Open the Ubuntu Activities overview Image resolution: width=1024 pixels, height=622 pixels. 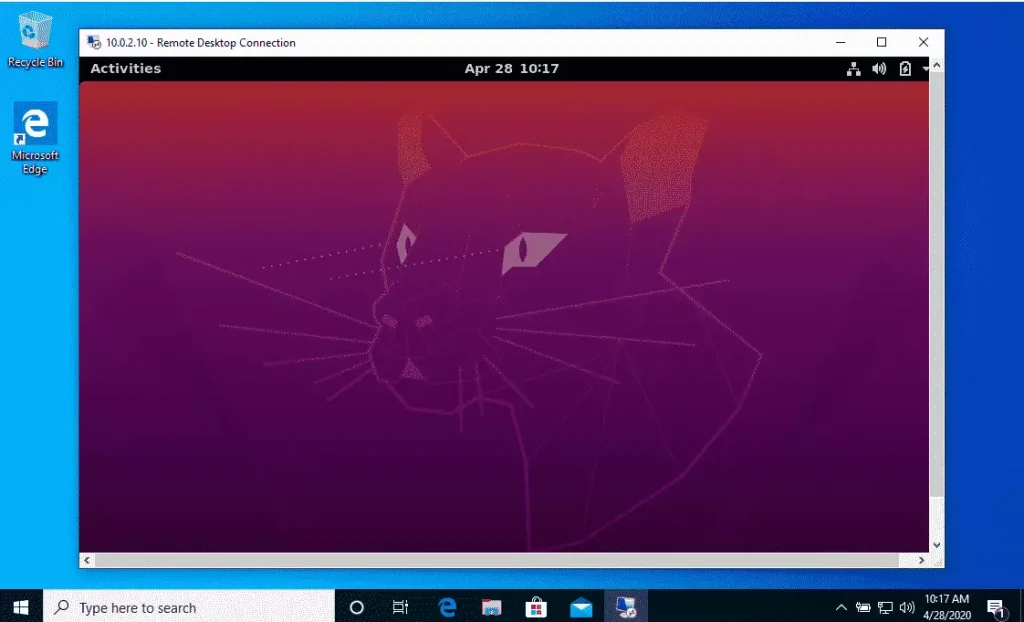click(x=125, y=69)
